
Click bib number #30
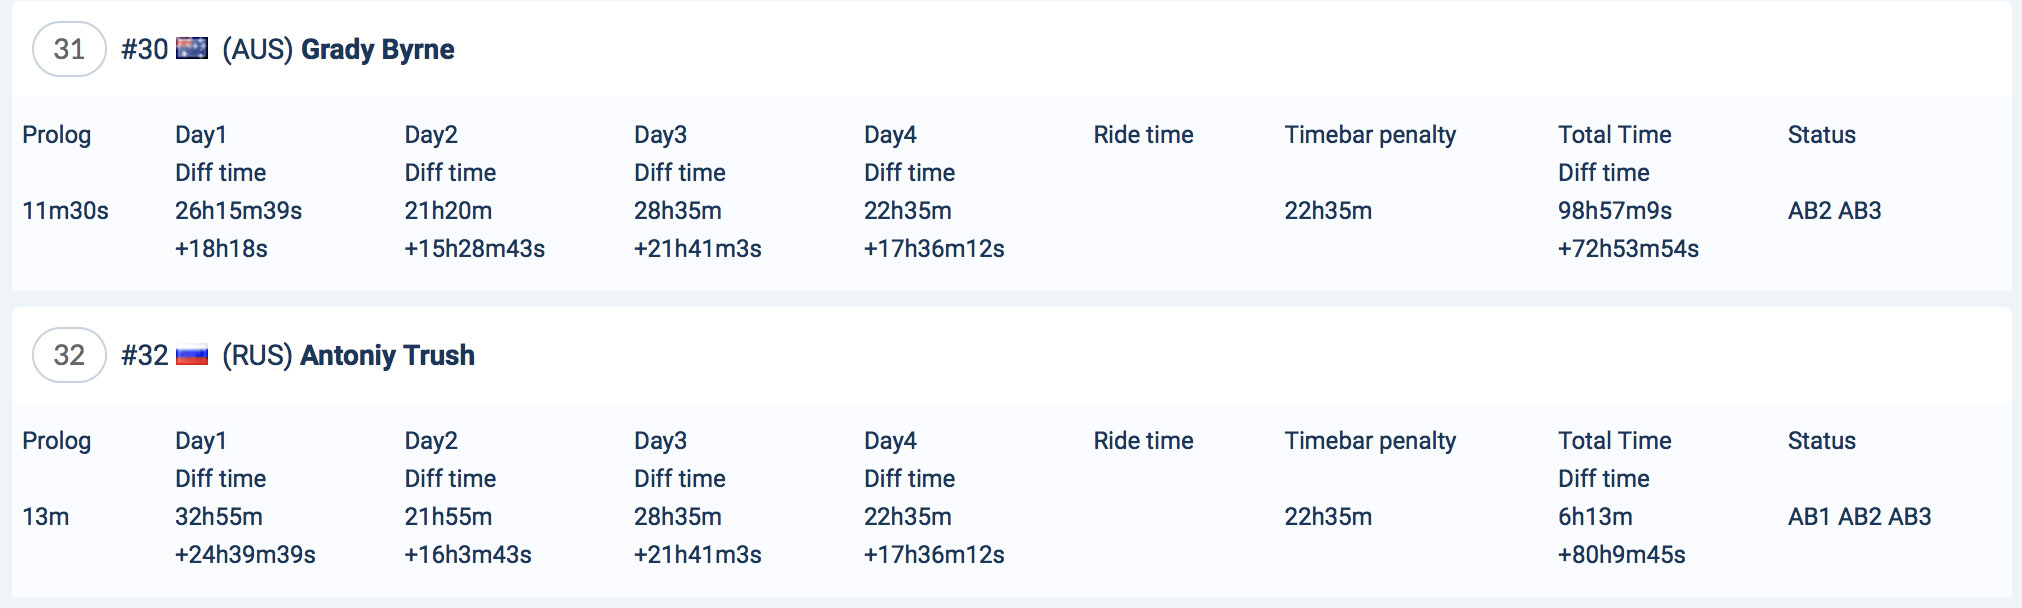(x=144, y=49)
